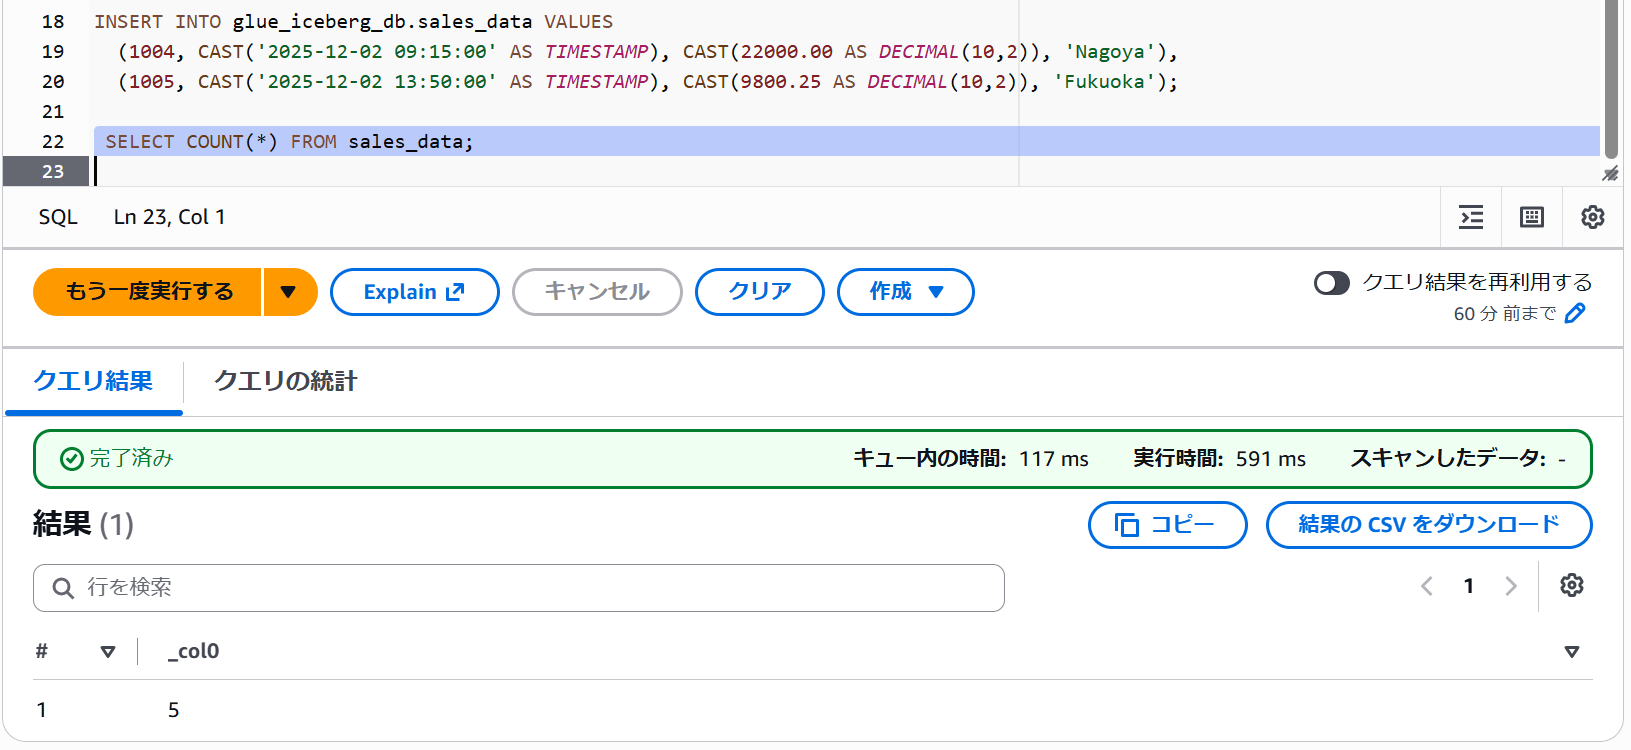
Task: Switch to the クエリの統計 tab
Action: pyautogui.click(x=285, y=381)
